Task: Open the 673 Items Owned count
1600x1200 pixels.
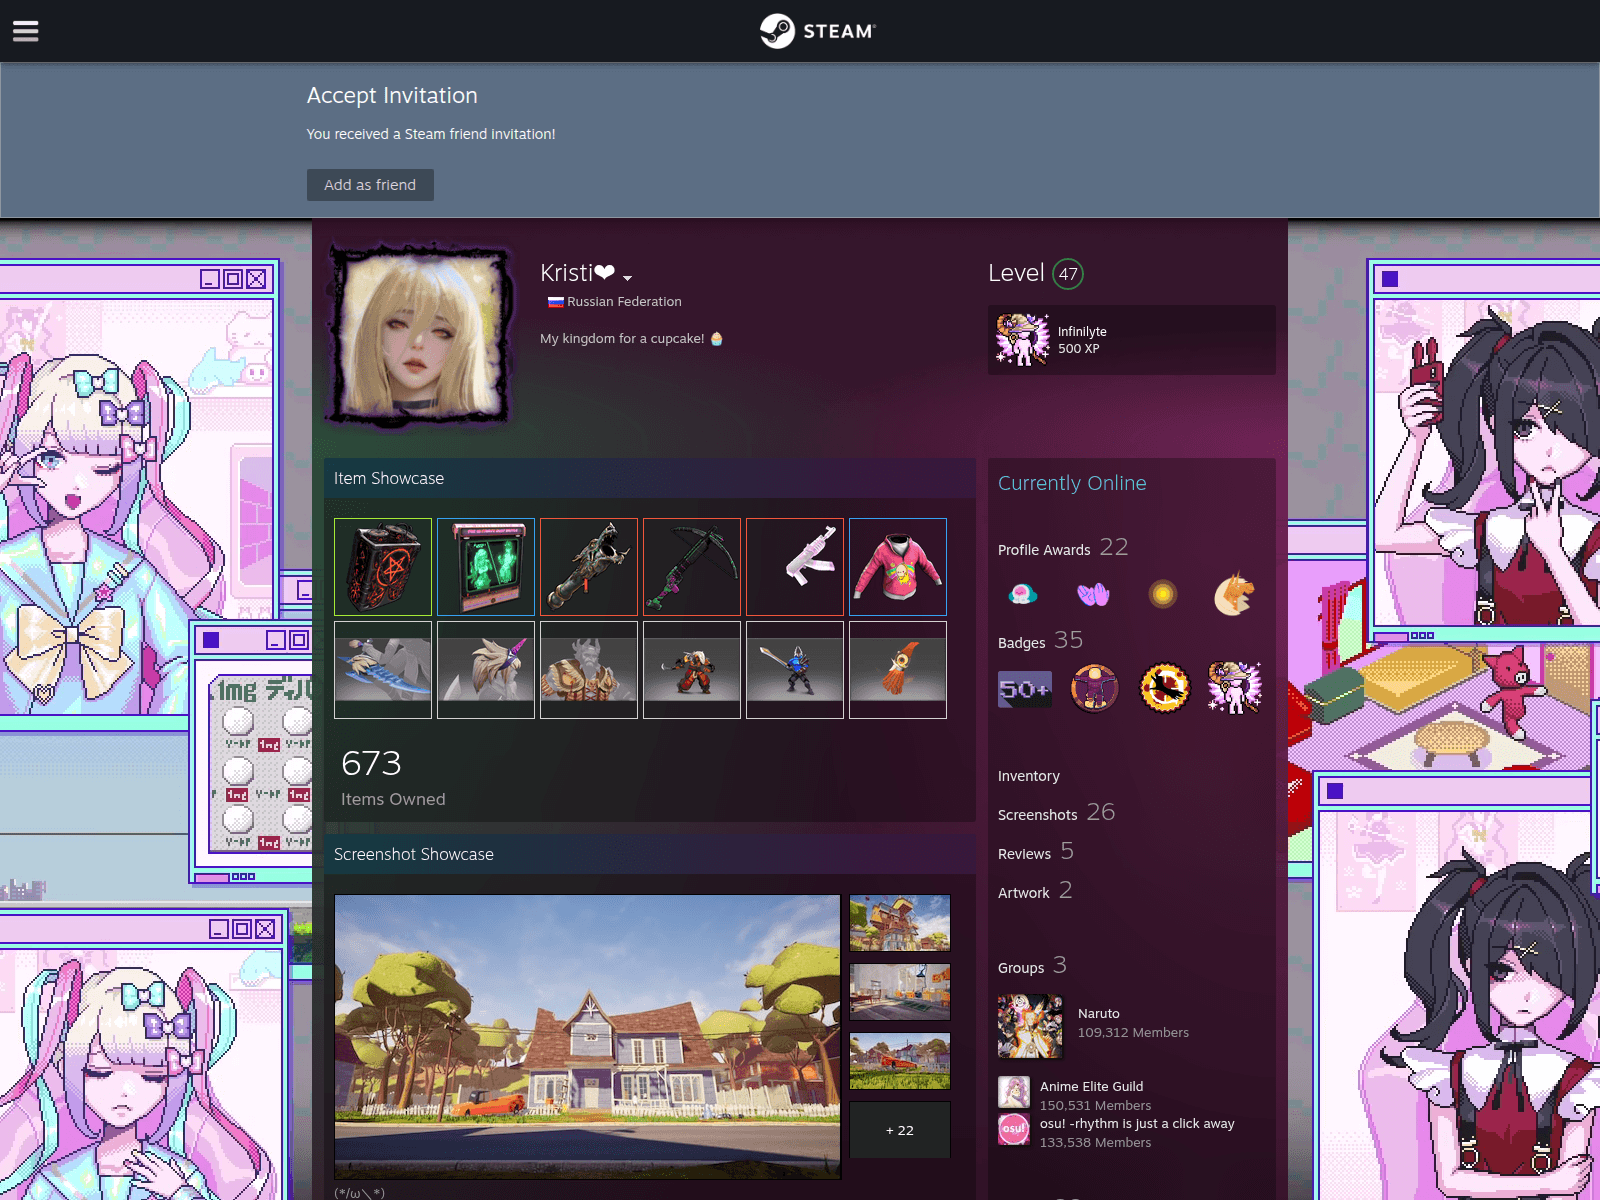Action: coord(393,778)
